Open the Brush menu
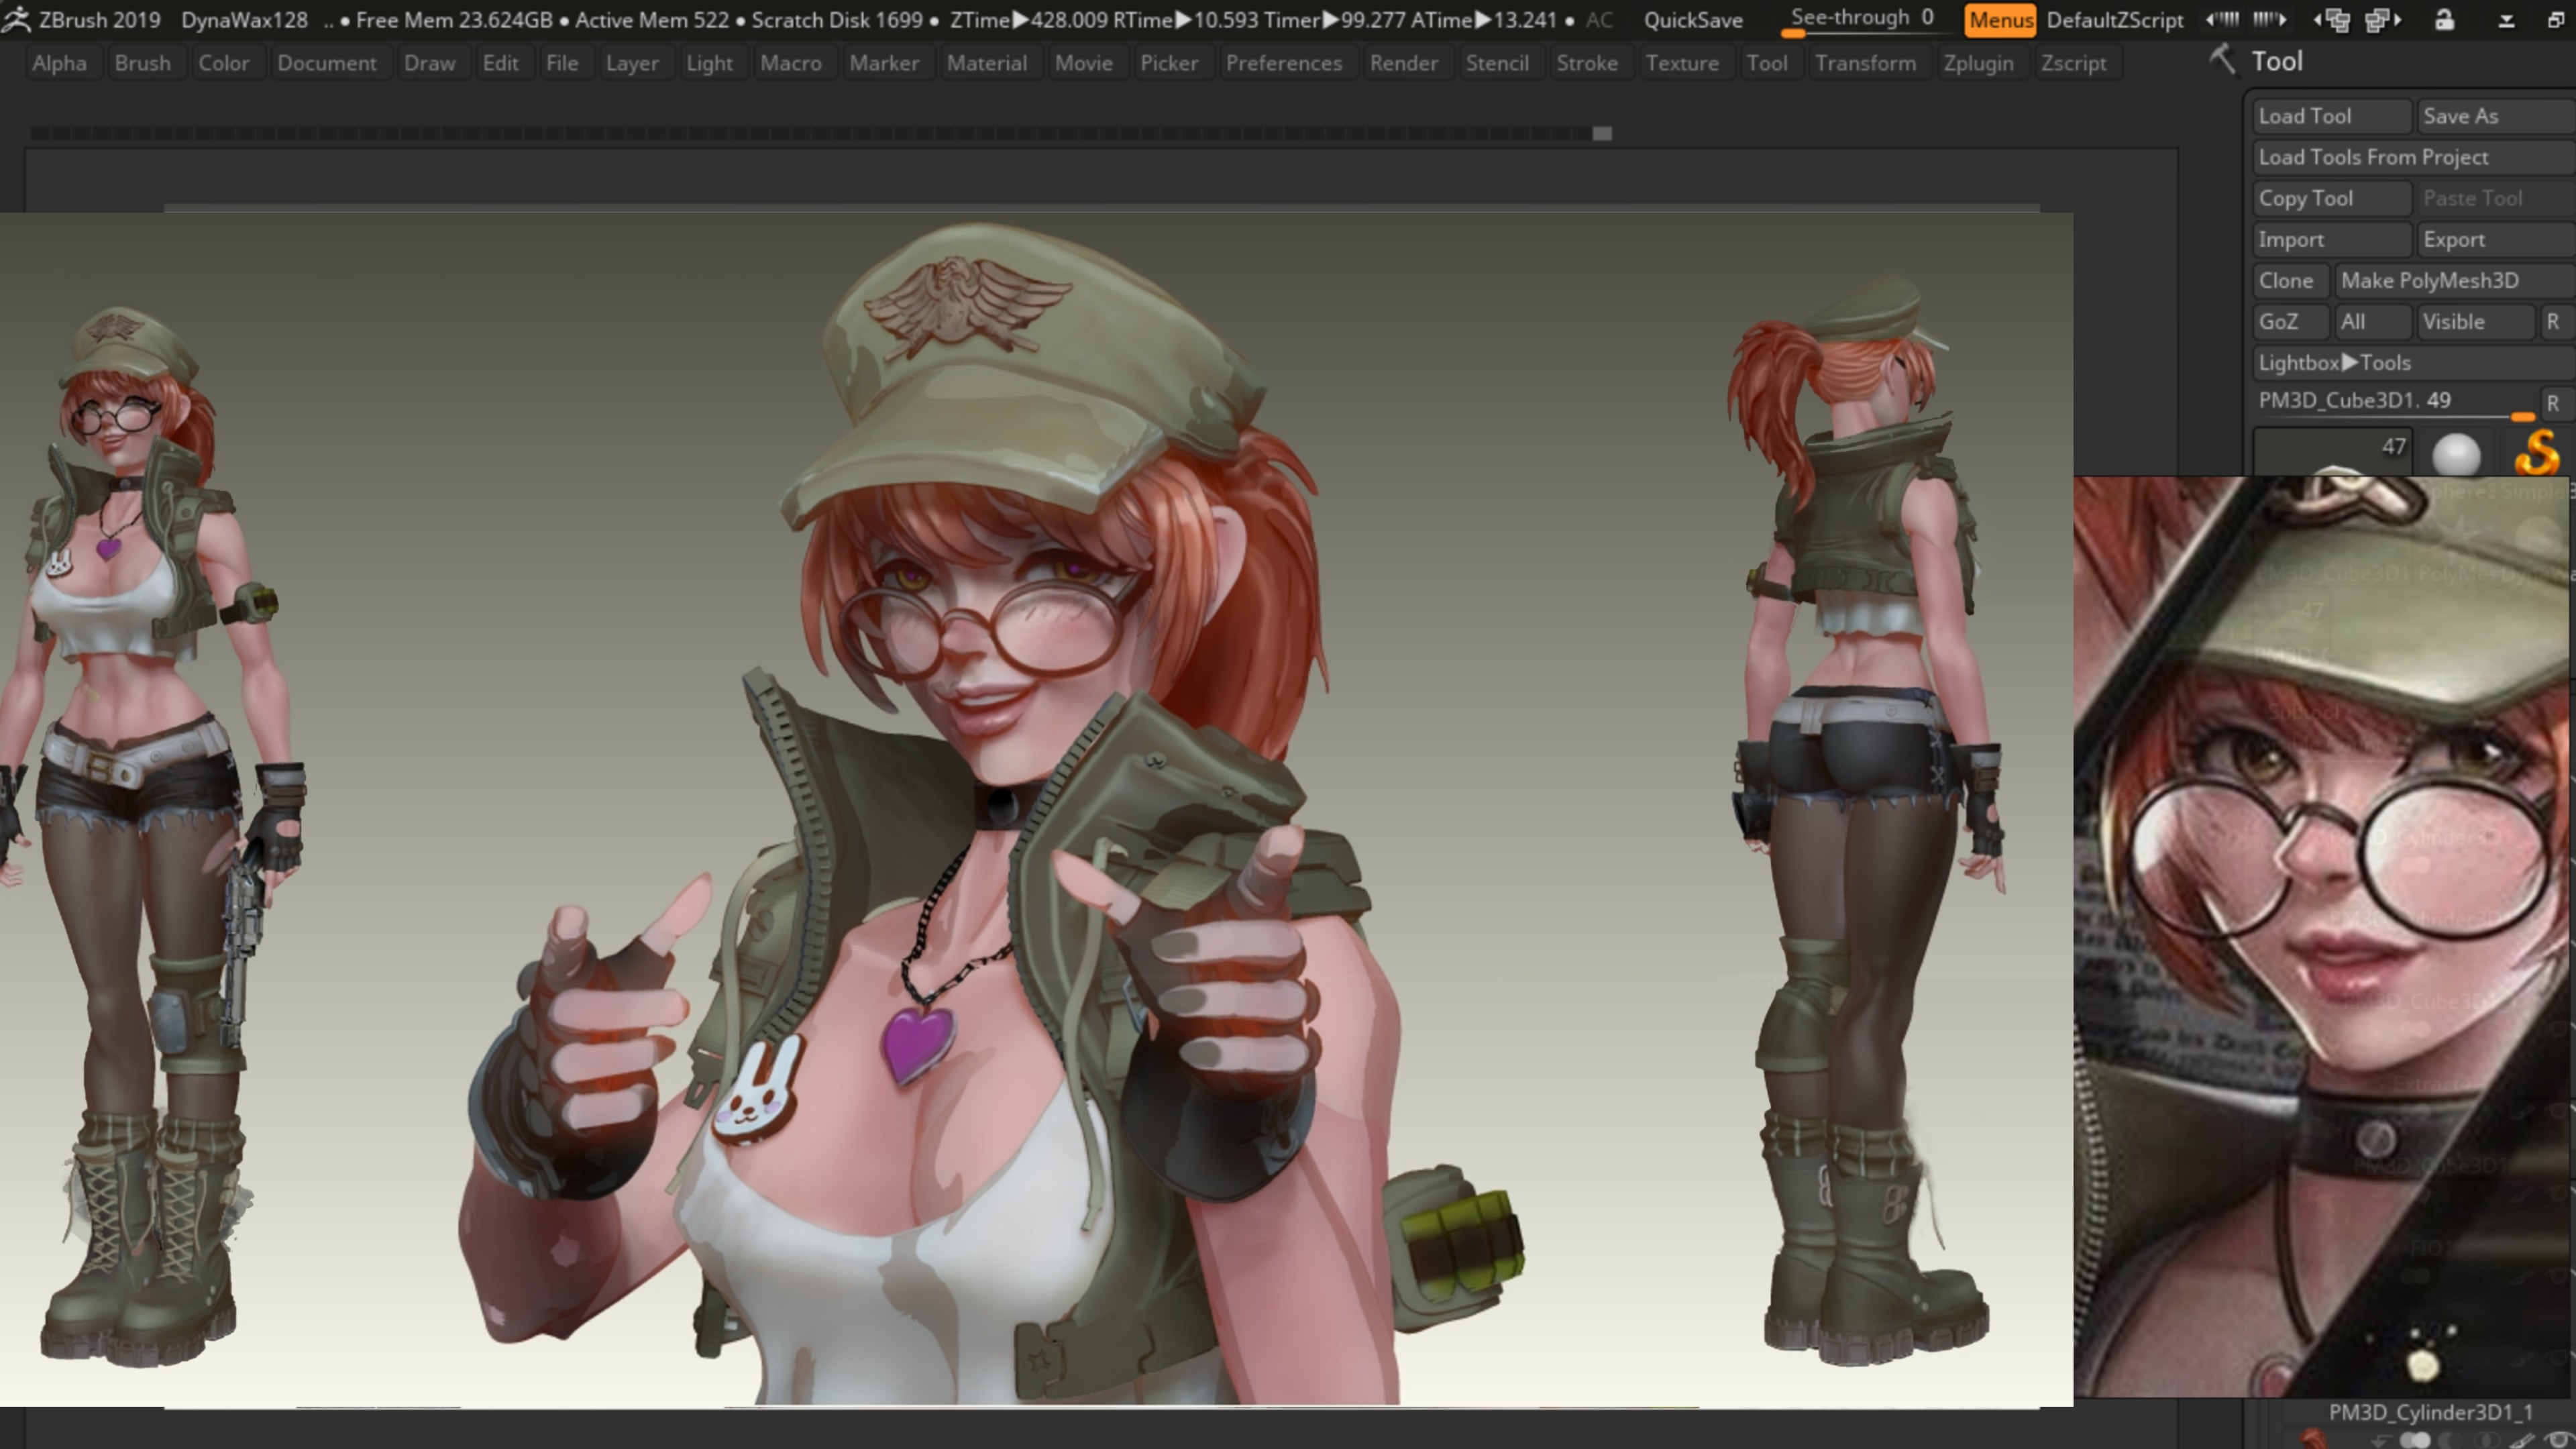 (142, 63)
